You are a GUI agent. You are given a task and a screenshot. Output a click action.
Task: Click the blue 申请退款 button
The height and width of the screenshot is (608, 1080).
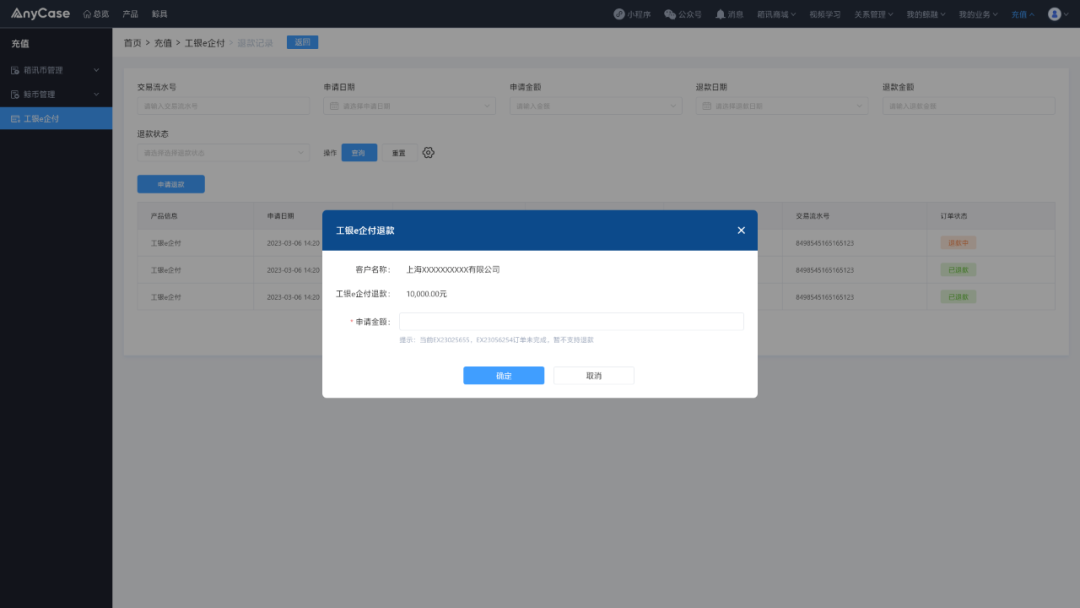(x=171, y=184)
